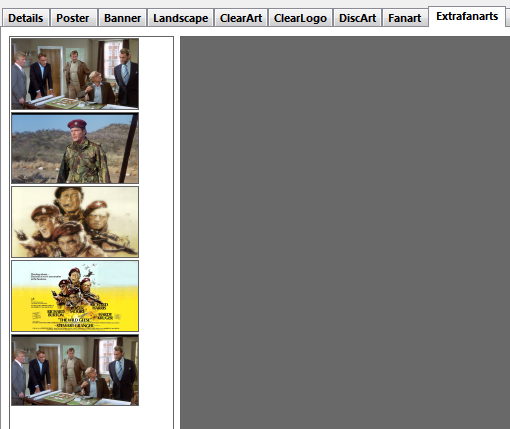Screen dimensions: 510x429
Task: Switch to the ClearLogo tab
Action: [300, 18]
